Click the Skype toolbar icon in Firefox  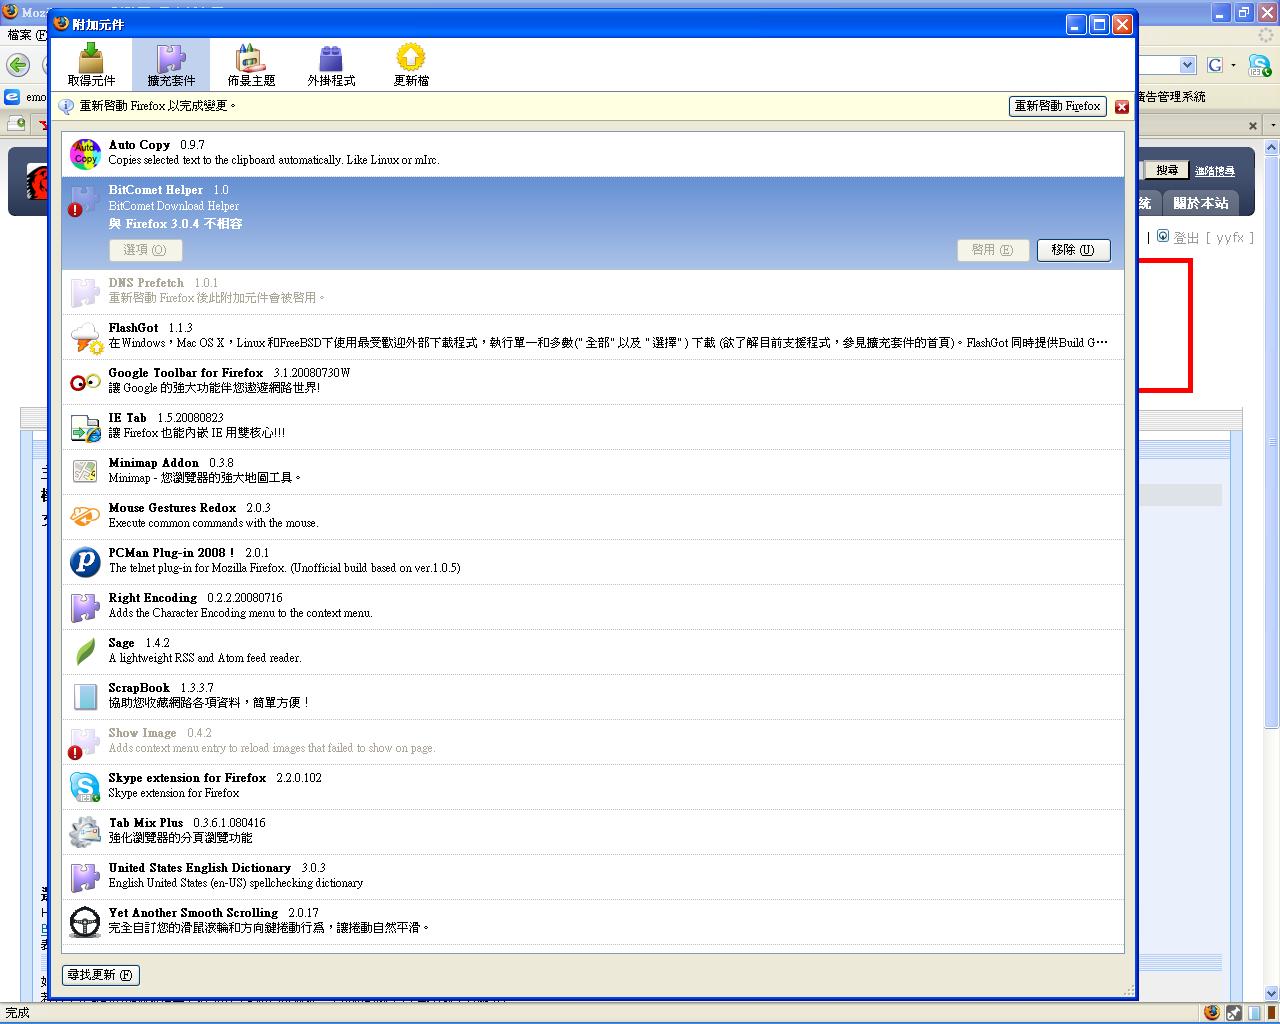click(x=1258, y=65)
